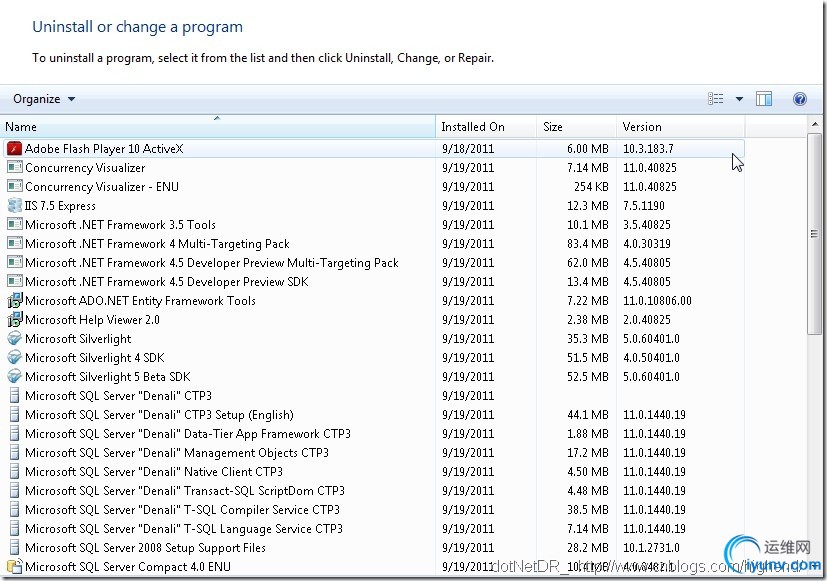
Task: Click the Denali Native Client CTP3 icon
Action: tap(15, 471)
